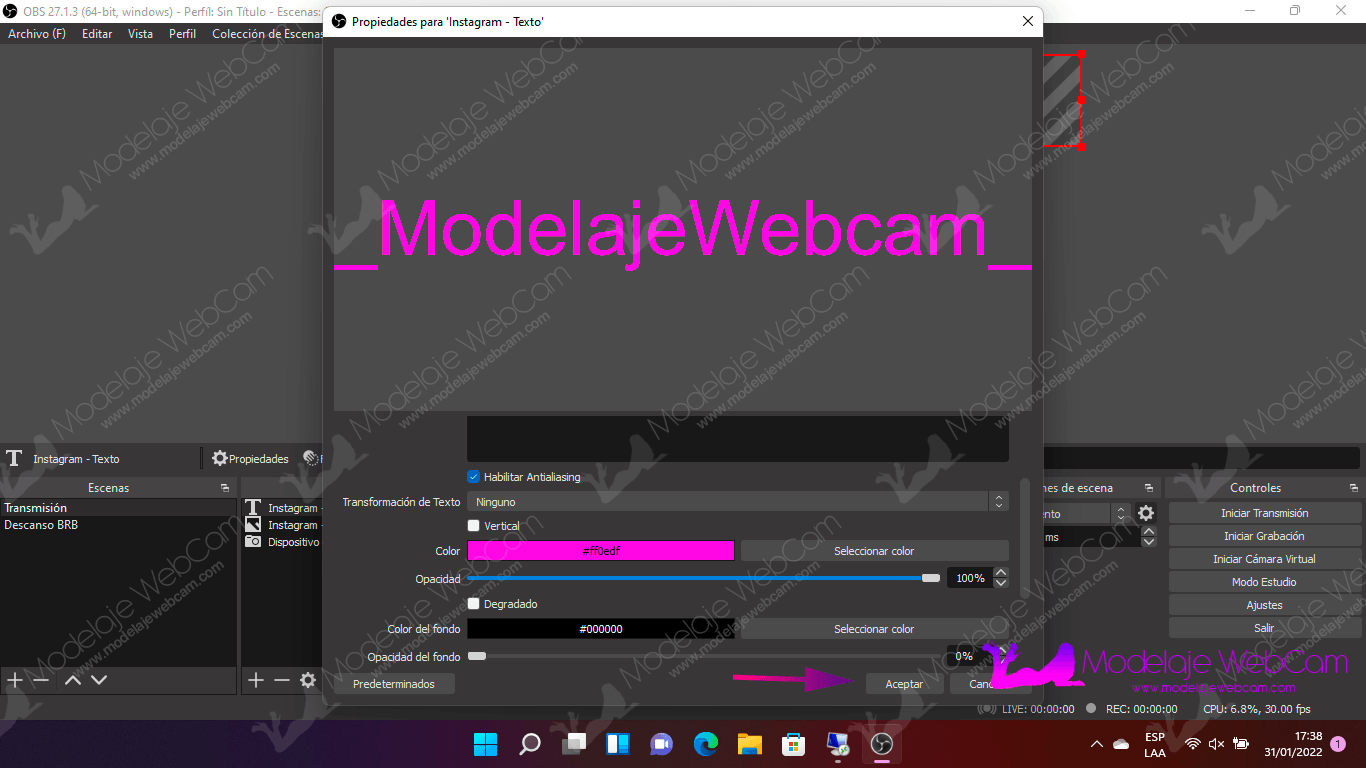Click the add source plus icon
Viewport: 1366px width, 768px height.
[x=256, y=680]
